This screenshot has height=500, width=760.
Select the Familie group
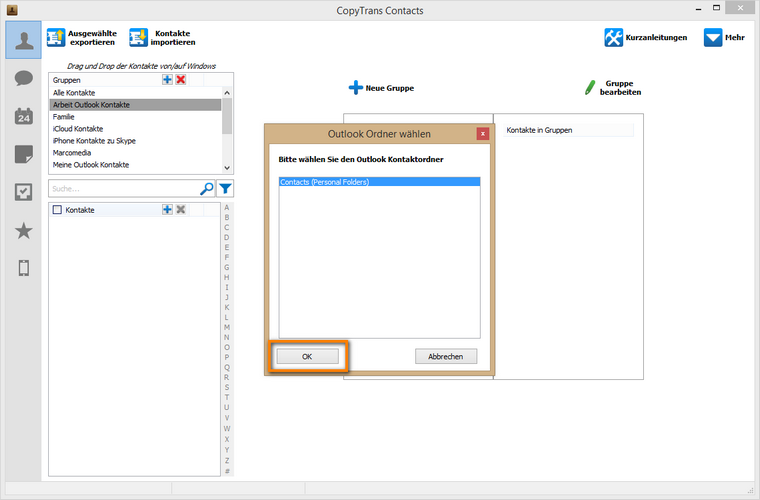click(x=135, y=117)
